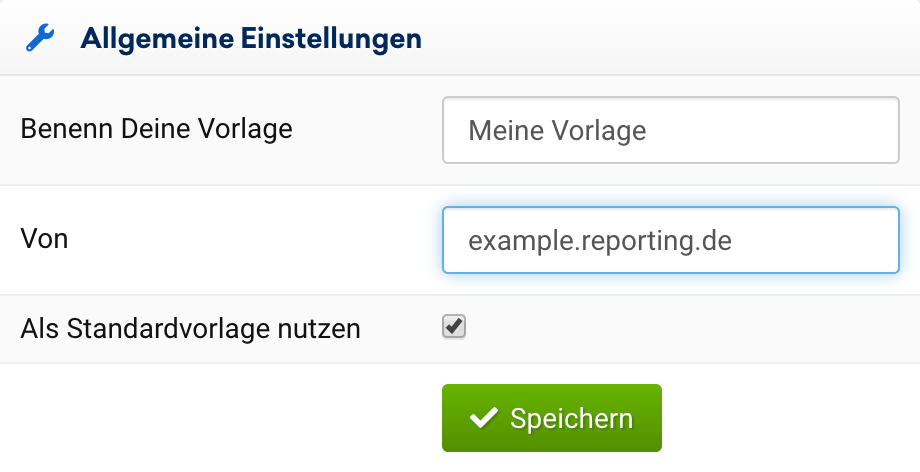Viewport: 920px width, 472px height.
Task: Click the 'Benenn Deine Vorlage' label
Action: point(156,129)
